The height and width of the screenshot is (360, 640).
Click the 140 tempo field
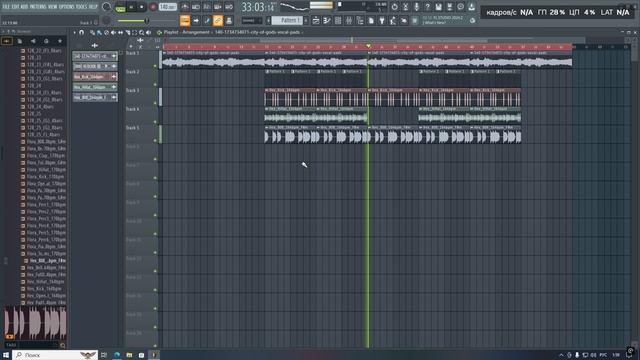pyautogui.click(x=167, y=7)
